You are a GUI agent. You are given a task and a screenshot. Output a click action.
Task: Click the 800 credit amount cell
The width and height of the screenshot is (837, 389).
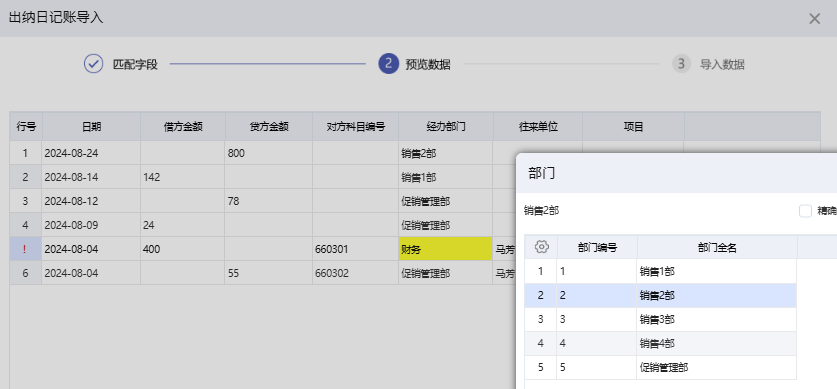pyautogui.click(x=269, y=153)
